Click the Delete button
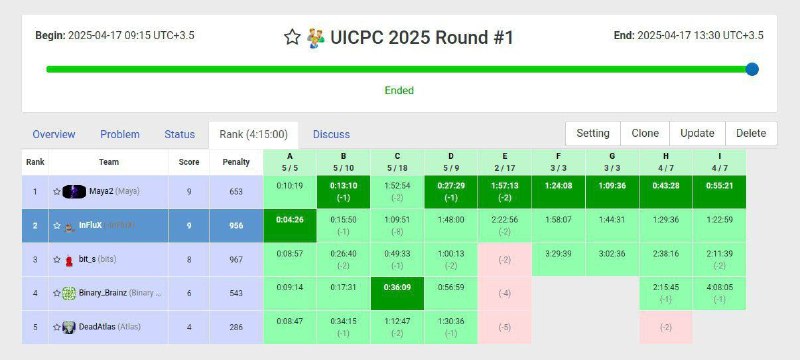The image size is (800, 360). (x=751, y=133)
